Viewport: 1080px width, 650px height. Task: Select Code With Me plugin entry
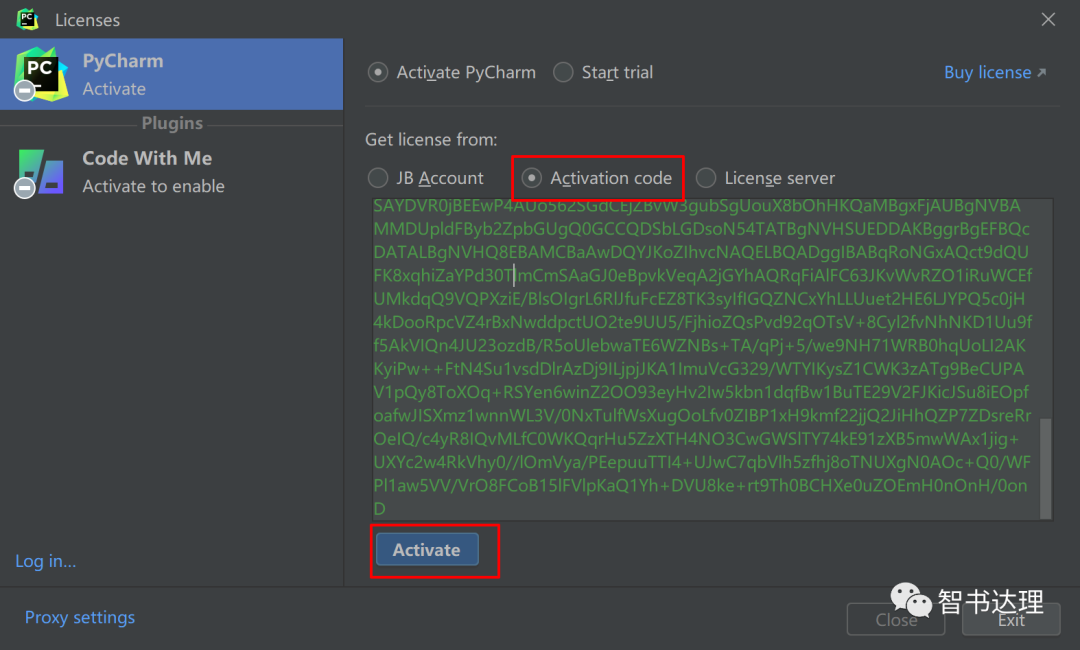pos(171,171)
